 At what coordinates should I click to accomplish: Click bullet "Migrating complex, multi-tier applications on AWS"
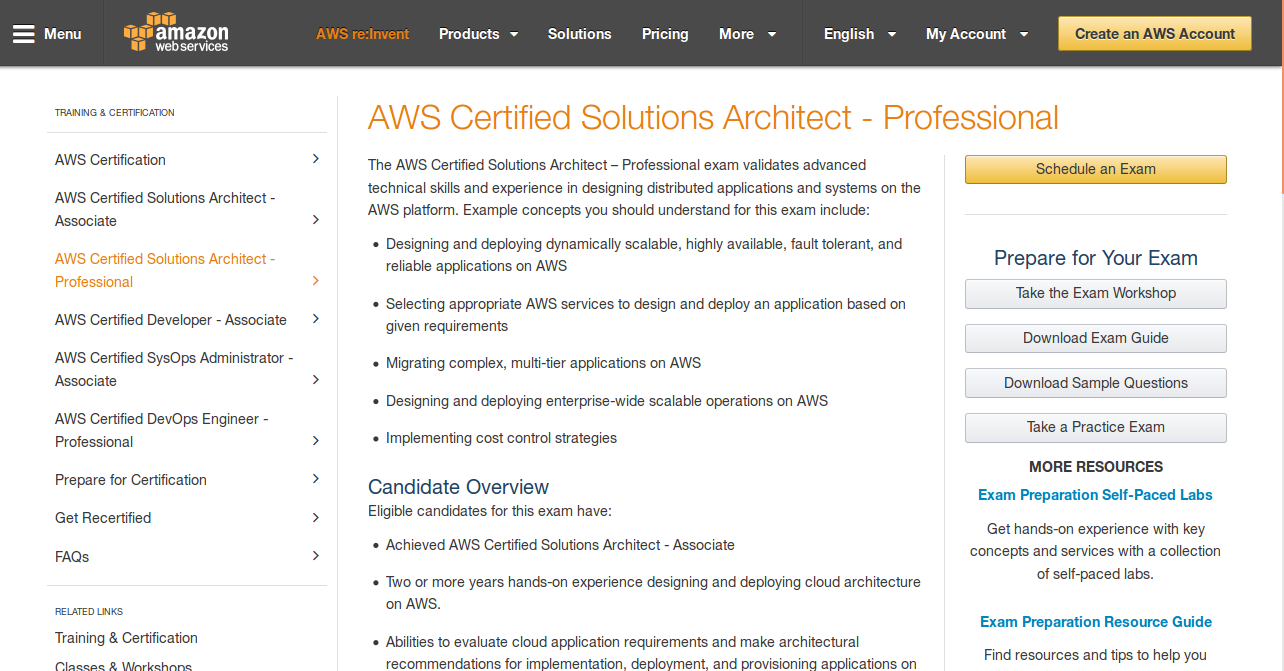pyautogui.click(x=544, y=363)
